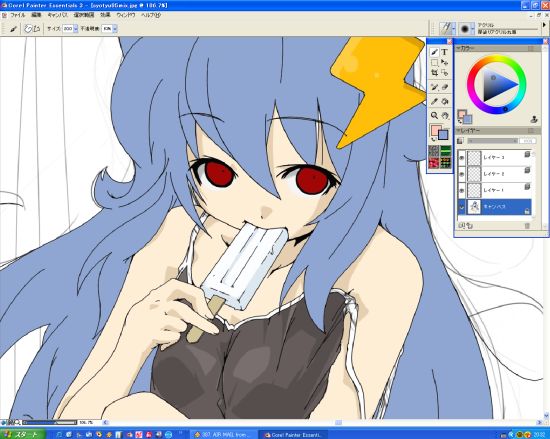550x439 pixels.
Task: Select the additional blue swatch in toolbox
Action: [x=444, y=135]
